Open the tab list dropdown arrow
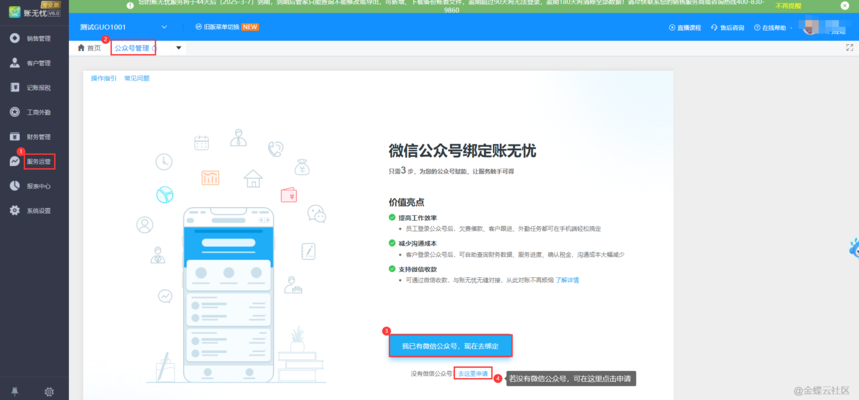The image size is (859, 400). pos(179,48)
